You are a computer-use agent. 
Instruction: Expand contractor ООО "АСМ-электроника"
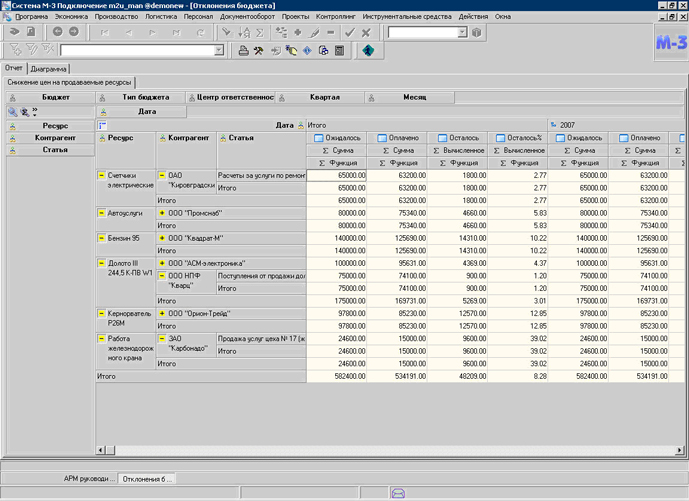pyautogui.click(x=162, y=263)
